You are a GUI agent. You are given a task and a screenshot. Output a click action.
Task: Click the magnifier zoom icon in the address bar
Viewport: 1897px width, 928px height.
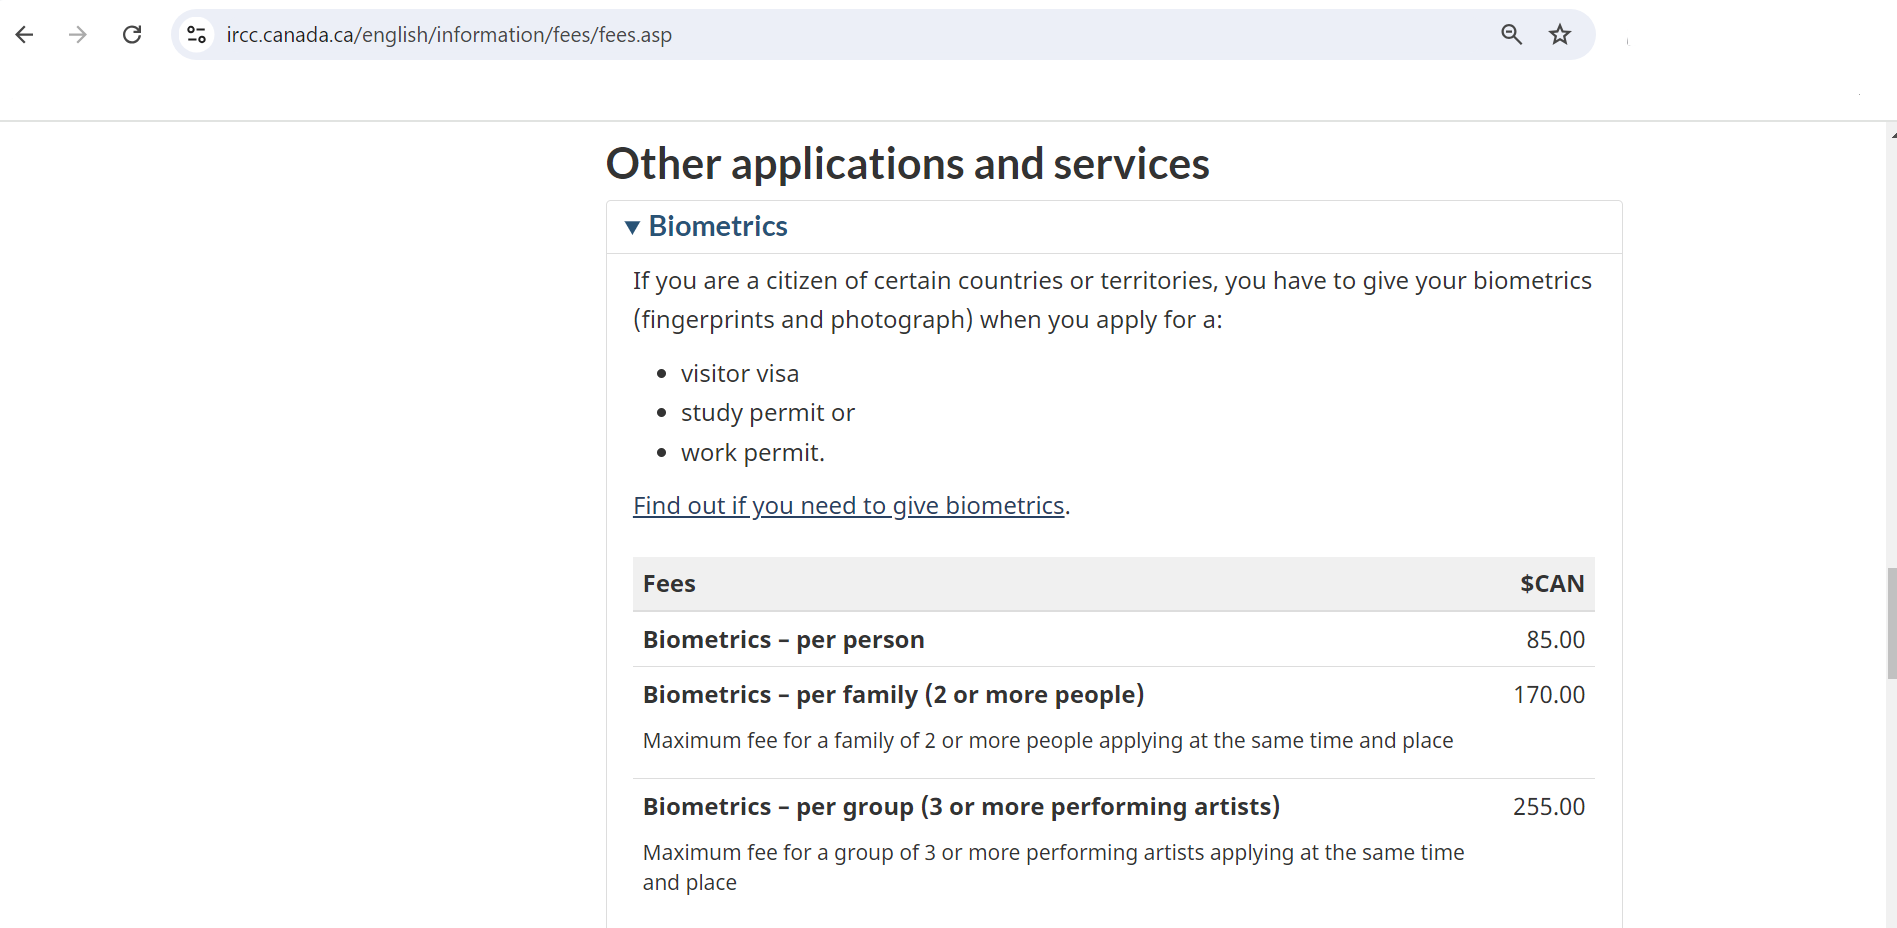1511,34
